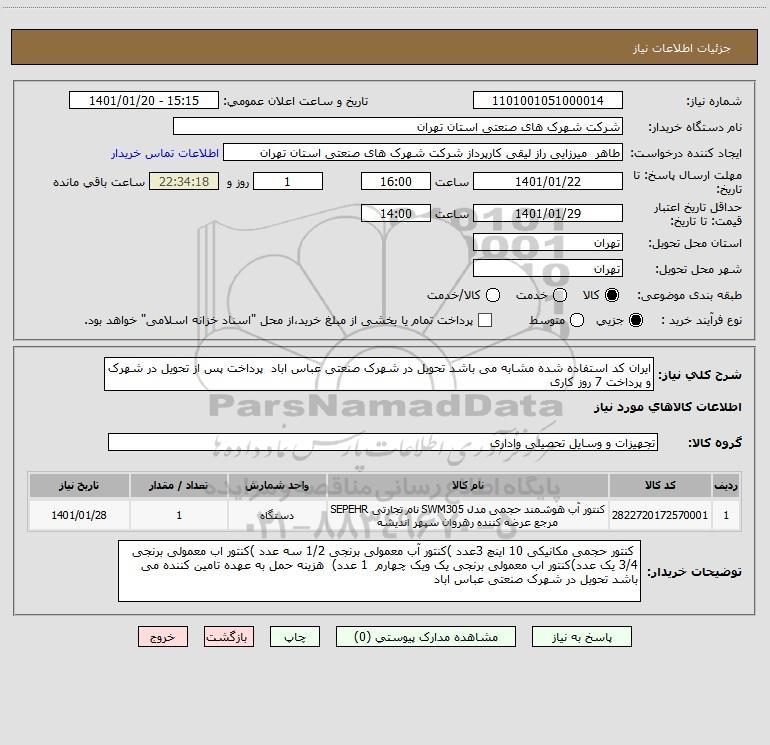Click the گروه کالا field تجهیزات و وسایل تحصیلی واداری
Viewport: 770px width, 745px height.
click(383, 442)
